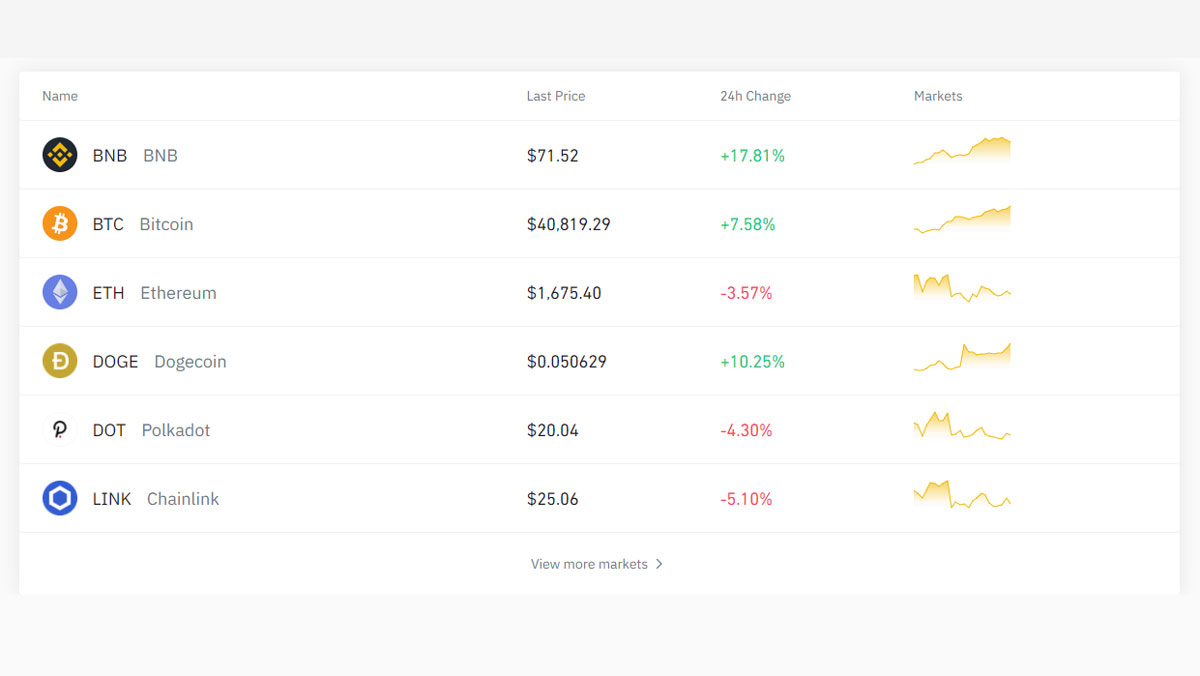1200x676 pixels.
Task: Select the Polkadot coin name
Action: point(176,430)
